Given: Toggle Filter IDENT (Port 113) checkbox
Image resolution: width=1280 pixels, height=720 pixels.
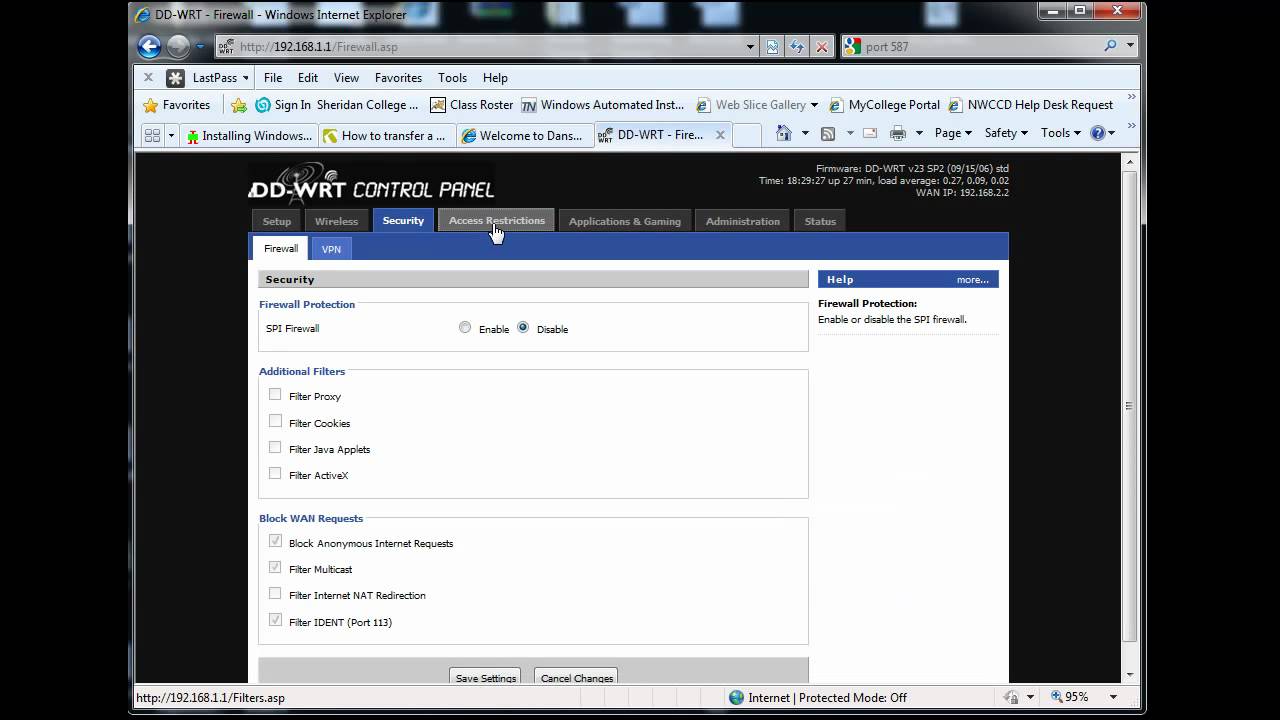Looking at the screenshot, I should click(x=275, y=620).
